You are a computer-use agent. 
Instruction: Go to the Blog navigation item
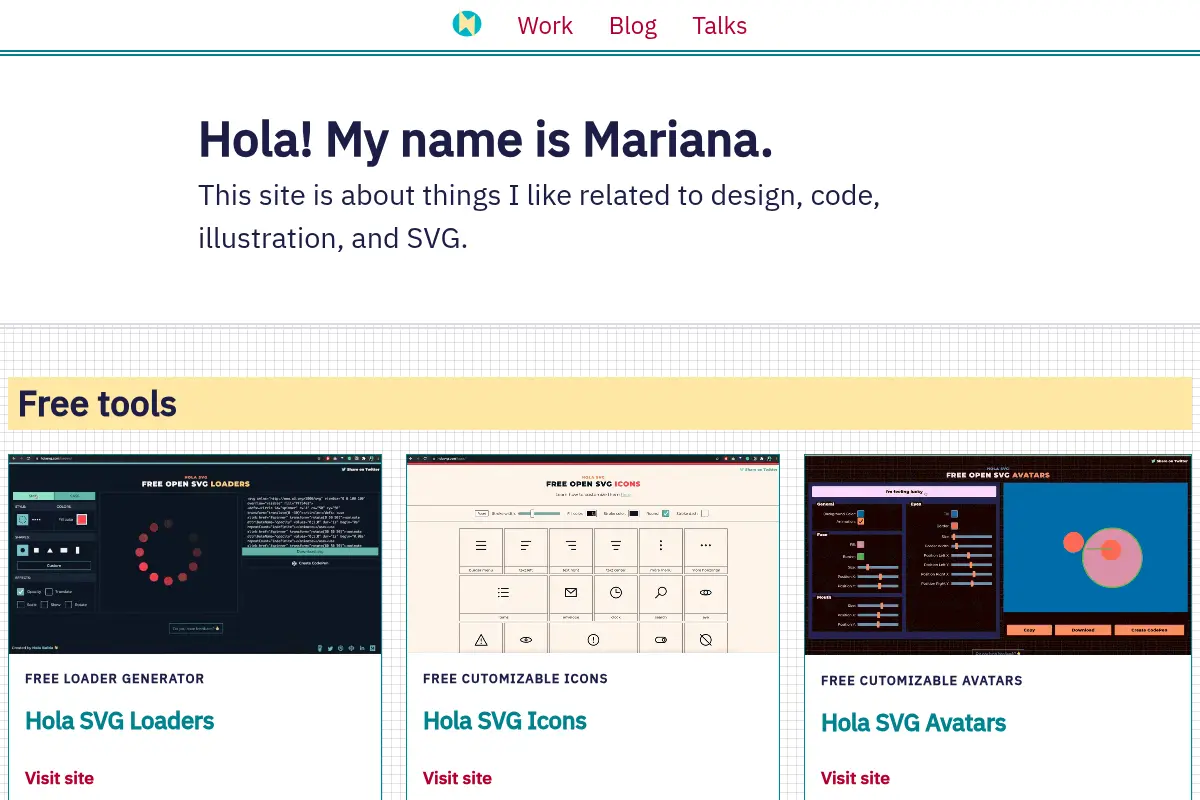[x=633, y=26]
